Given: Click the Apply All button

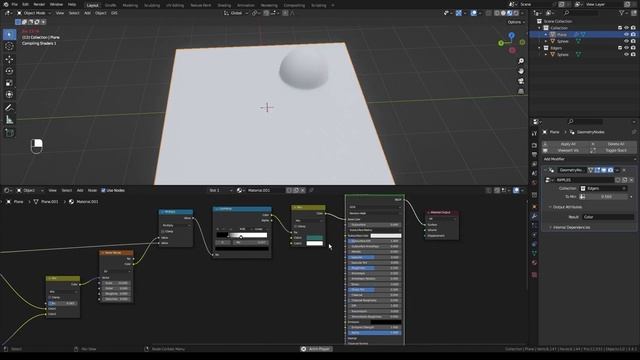Looking at the screenshot, I should pos(565,144).
